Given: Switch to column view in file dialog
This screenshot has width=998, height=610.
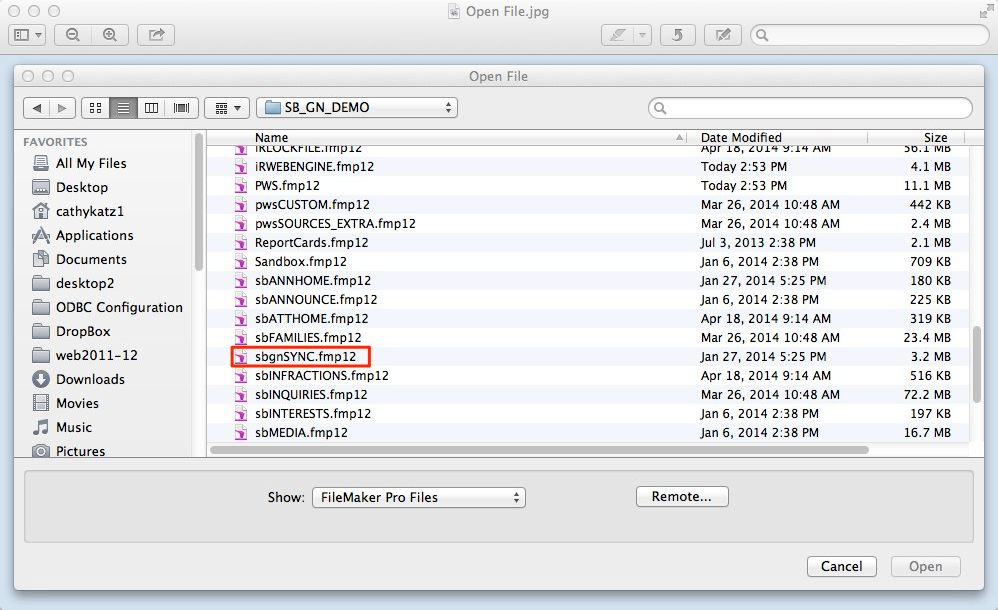Looking at the screenshot, I should click(152, 108).
